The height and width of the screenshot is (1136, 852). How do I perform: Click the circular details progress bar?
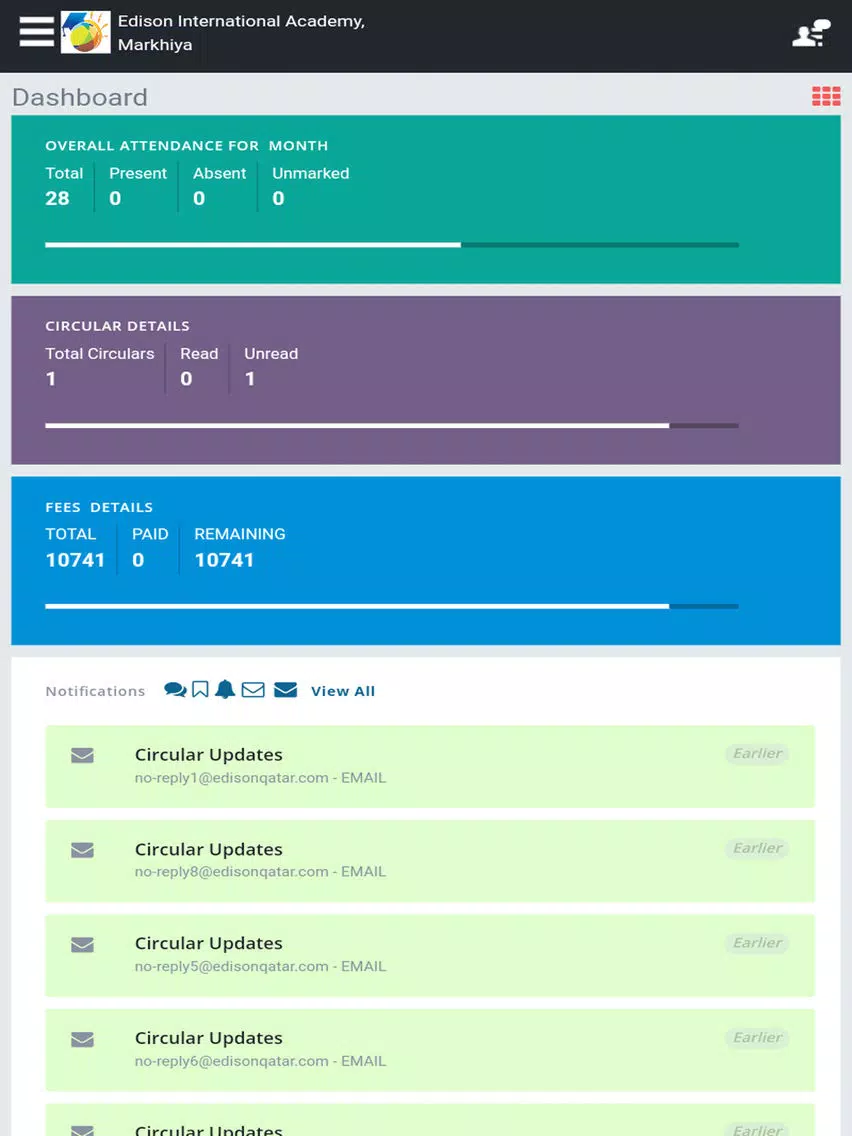point(392,426)
